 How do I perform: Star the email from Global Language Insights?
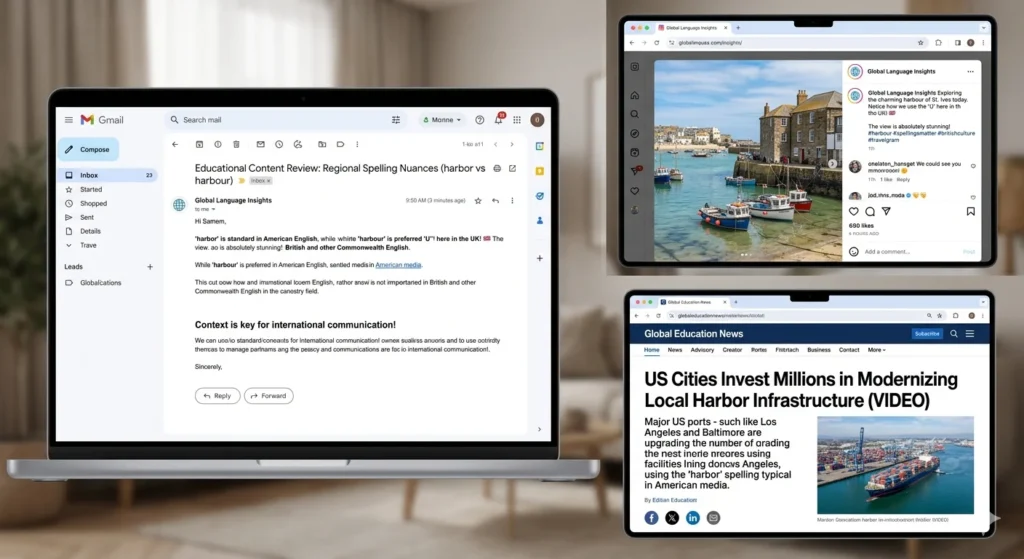(478, 201)
